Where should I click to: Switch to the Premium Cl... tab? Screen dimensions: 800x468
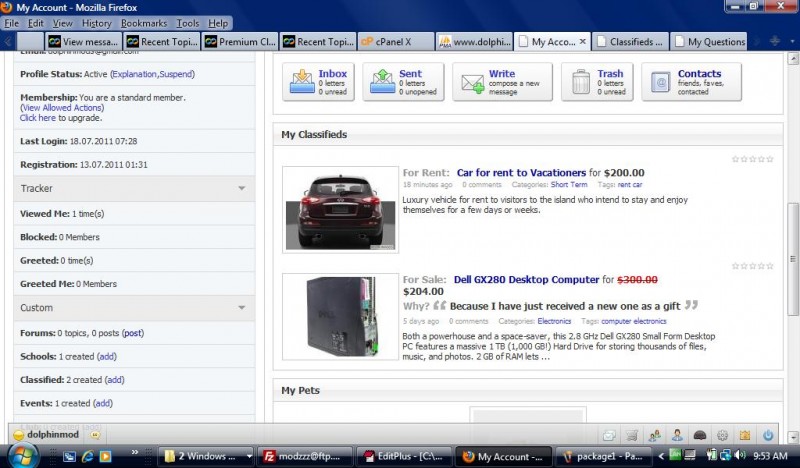pos(240,42)
